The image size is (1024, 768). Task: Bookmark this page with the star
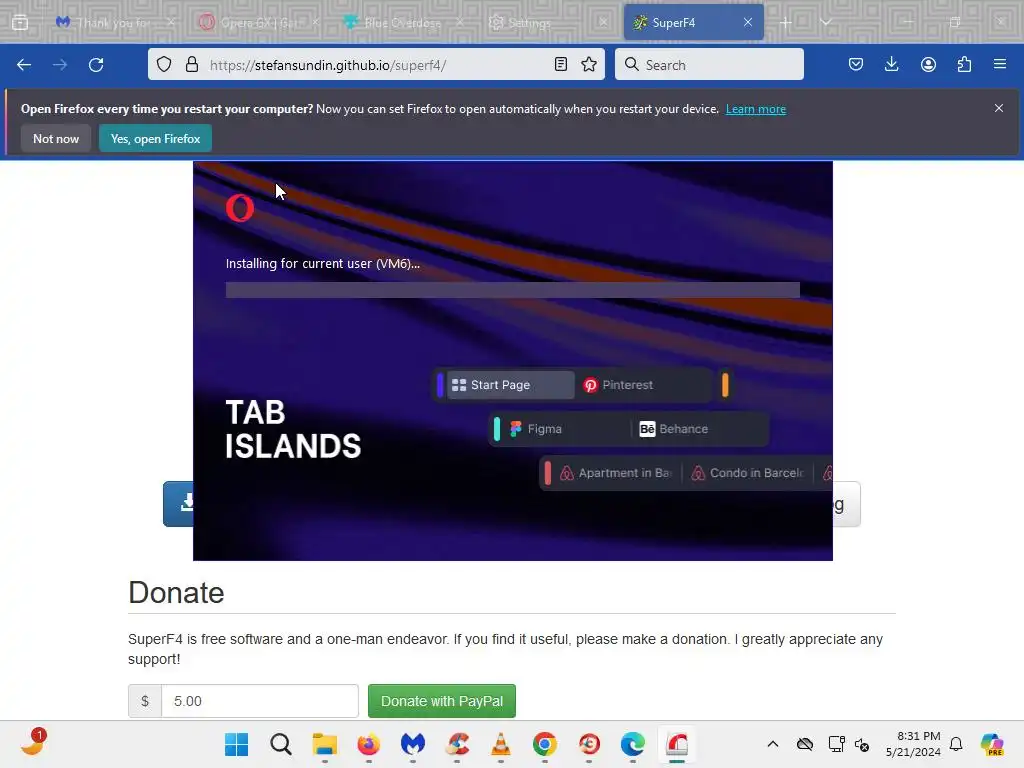coord(589,64)
